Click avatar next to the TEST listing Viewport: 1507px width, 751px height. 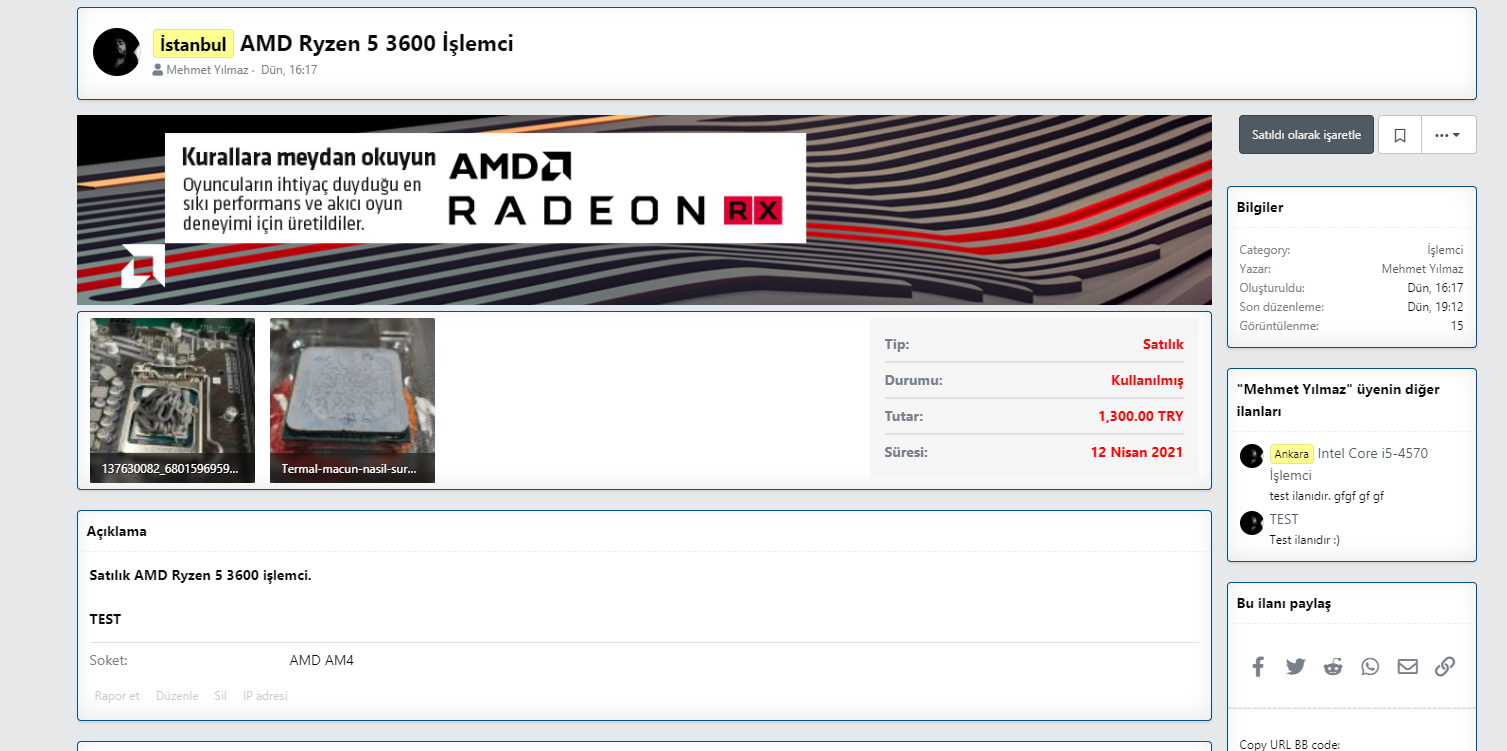tap(1252, 523)
